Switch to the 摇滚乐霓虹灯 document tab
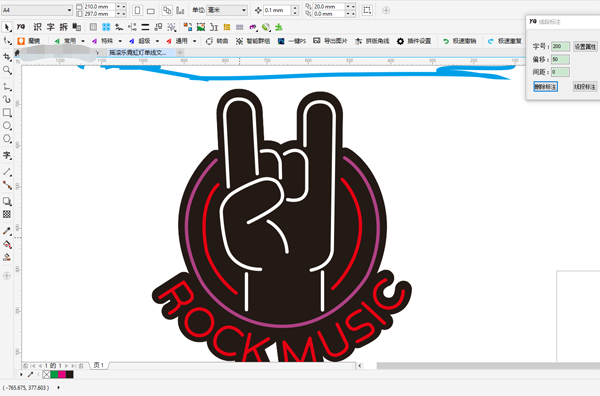This screenshot has height=396, width=600. pos(138,53)
